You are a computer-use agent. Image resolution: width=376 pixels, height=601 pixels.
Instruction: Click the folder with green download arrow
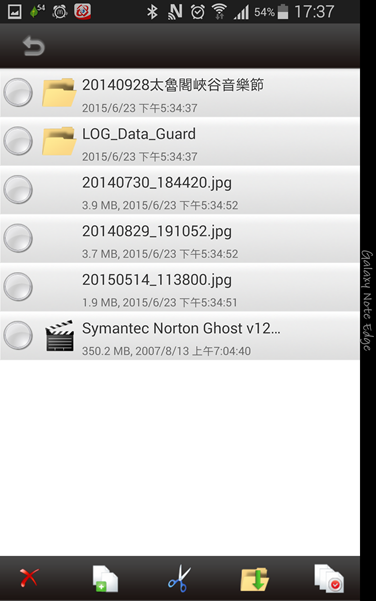pyautogui.click(x=254, y=579)
